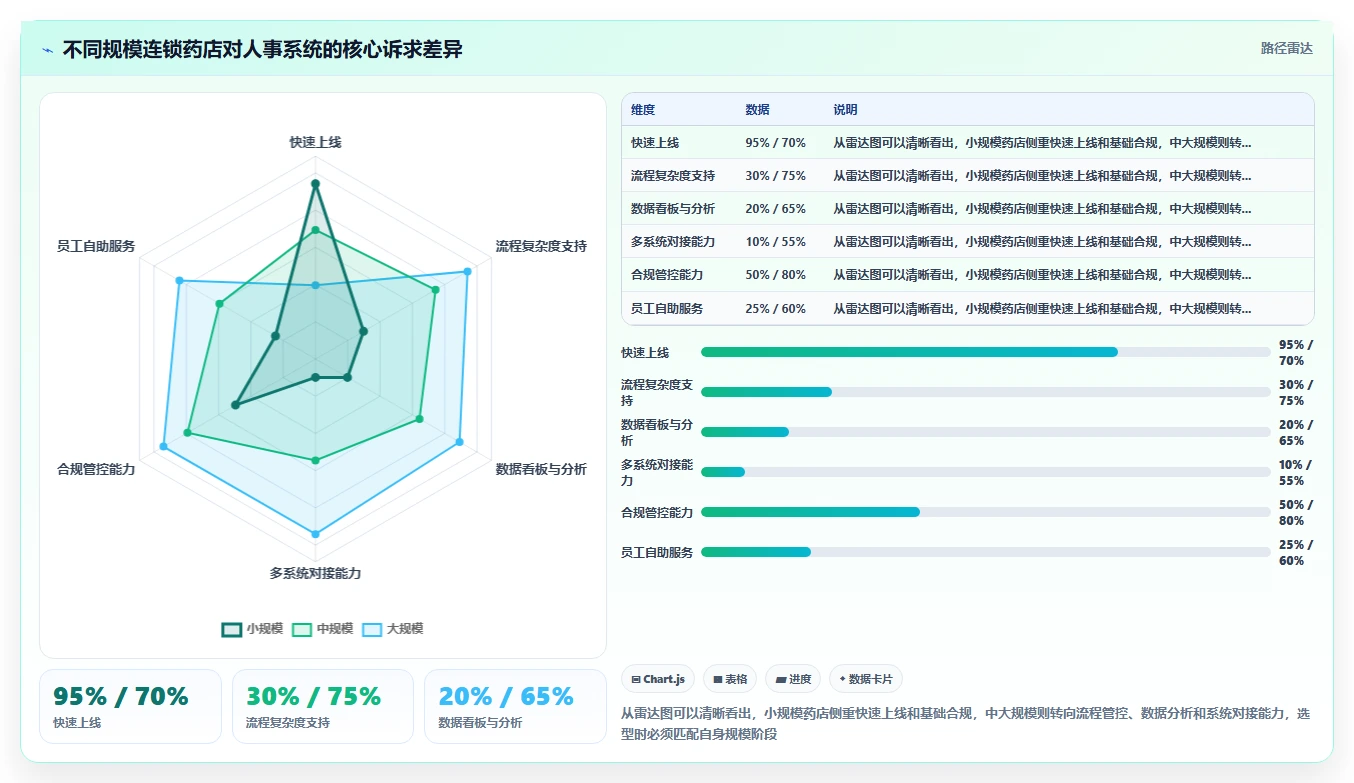The width and height of the screenshot is (1354, 783).
Task: Click the 快速上线 progress bar
Action: pyautogui.click(x=985, y=352)
